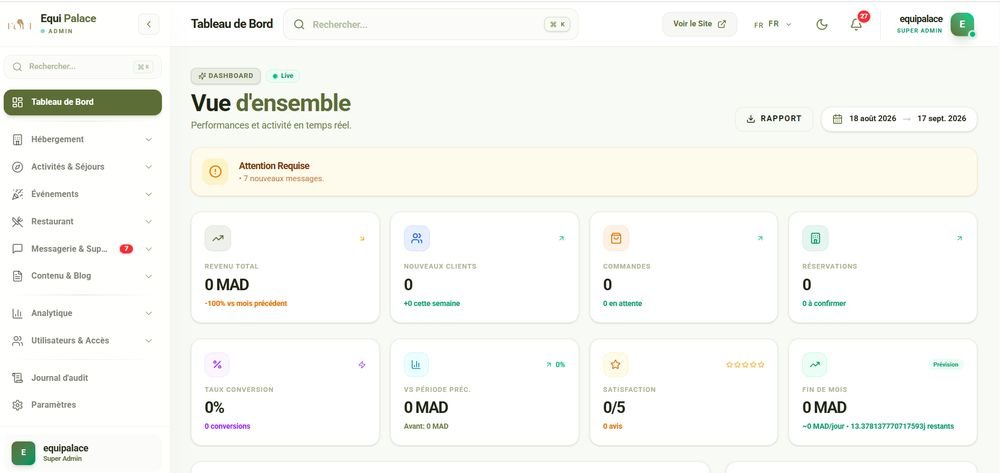
Task: Toggle dark mode moon icon
Action: tap(822, 24)
